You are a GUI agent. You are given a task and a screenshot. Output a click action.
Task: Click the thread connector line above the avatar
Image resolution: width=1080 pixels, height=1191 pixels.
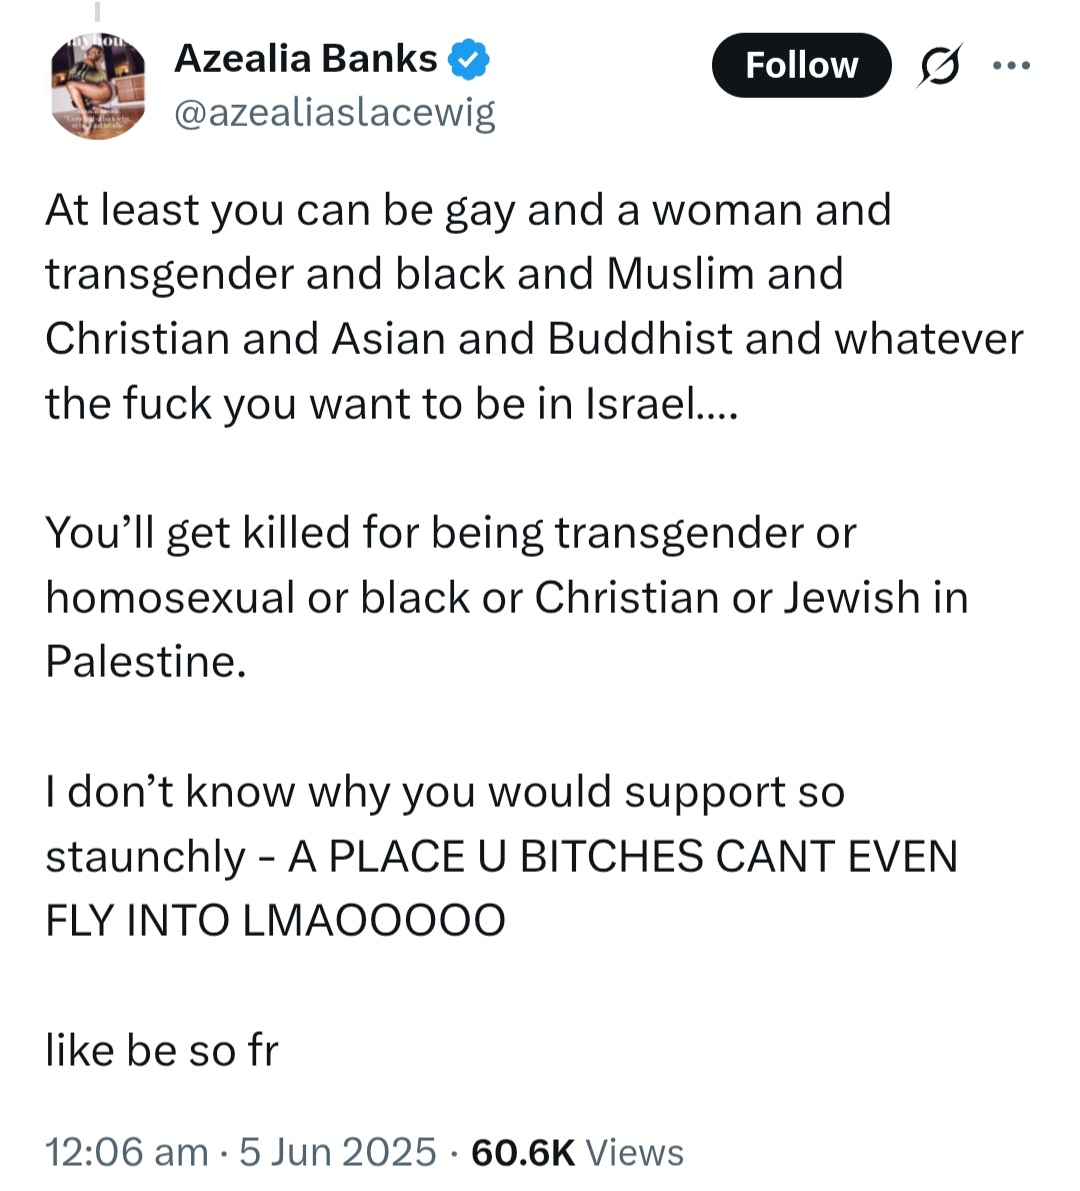[97, 11]
